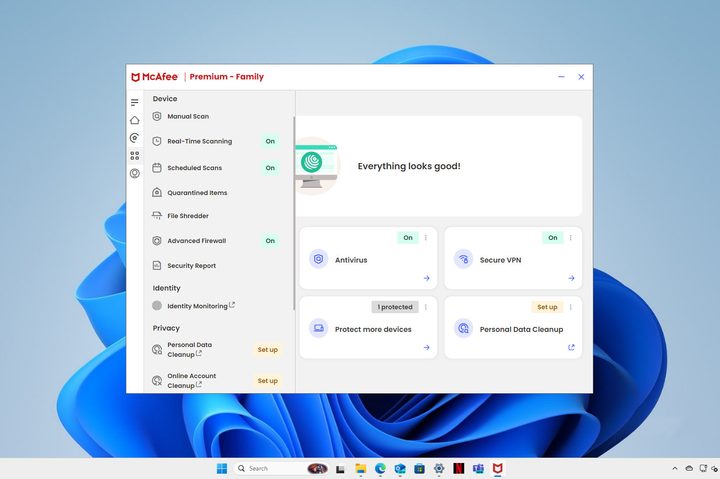Click the Scheduled Scans calendar icon
This screenshot has height=479, width=720.
[157, 168]
